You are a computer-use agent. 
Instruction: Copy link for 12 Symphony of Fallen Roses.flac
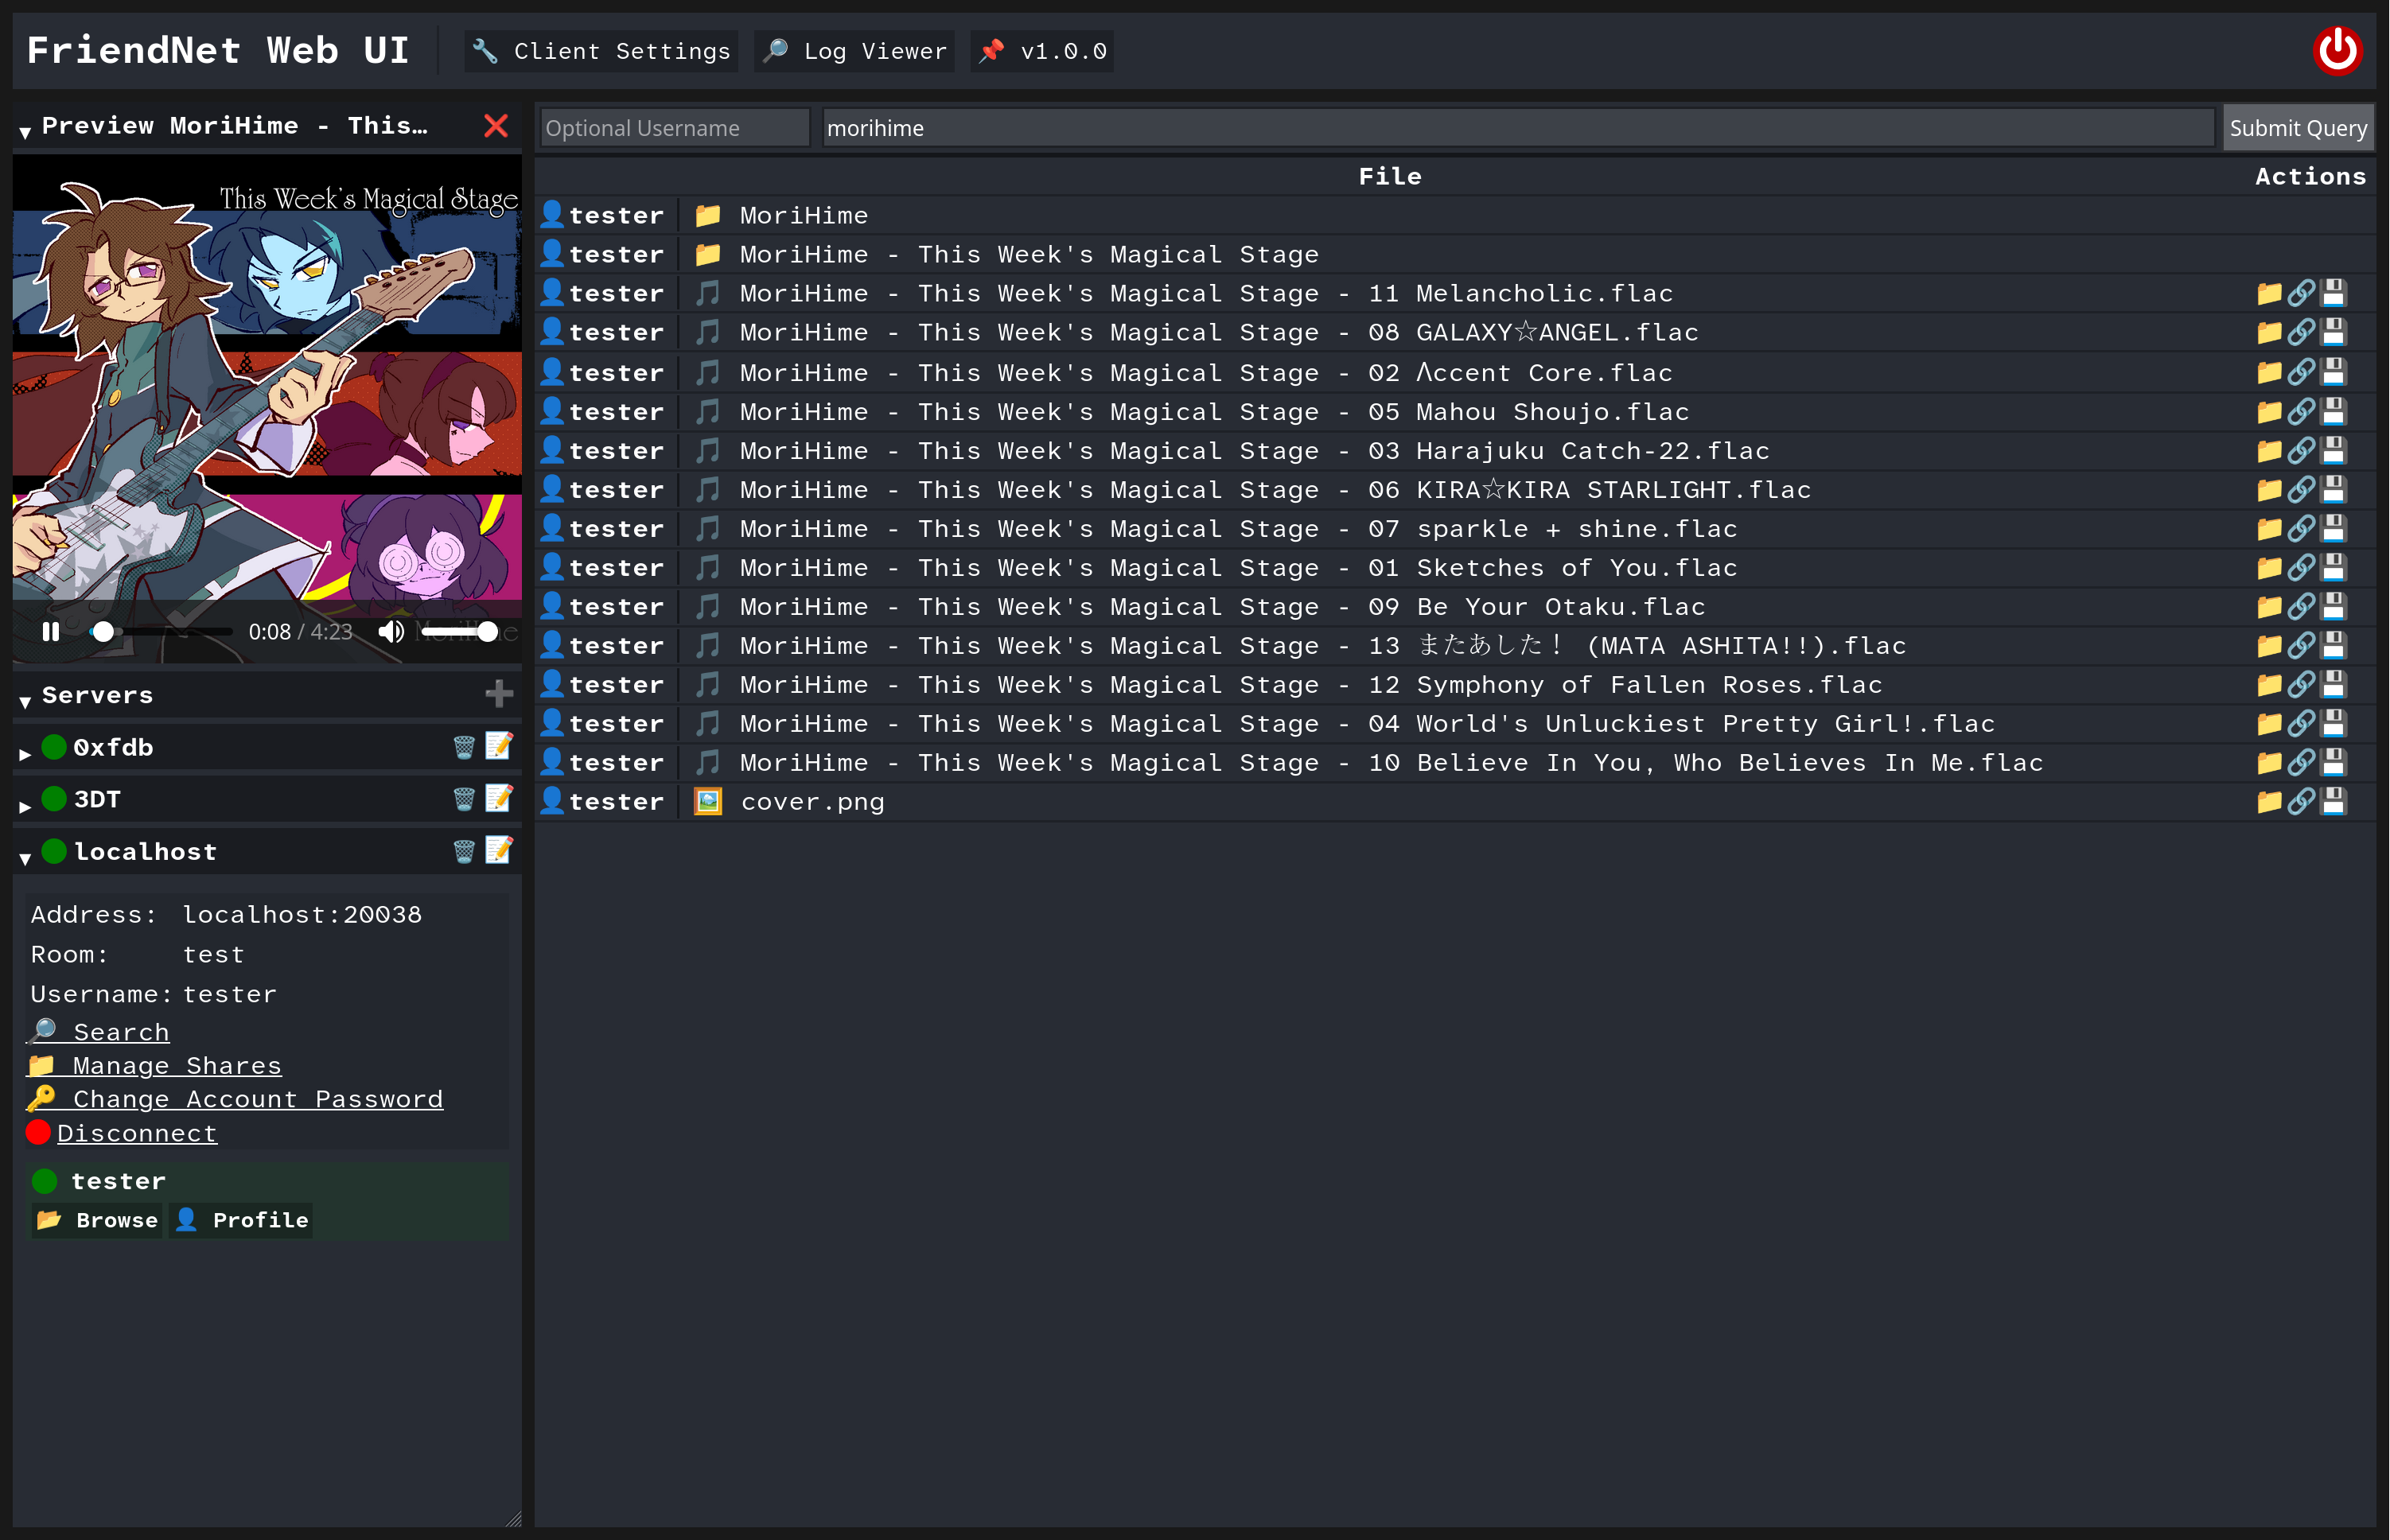(x=2301, y=684)
